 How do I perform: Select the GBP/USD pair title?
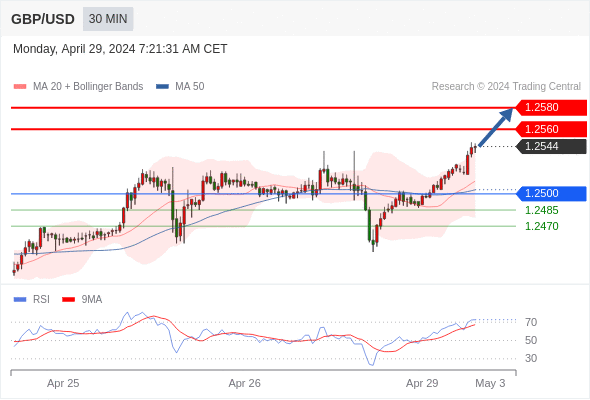pyautogui.click(x=43, y=19)
